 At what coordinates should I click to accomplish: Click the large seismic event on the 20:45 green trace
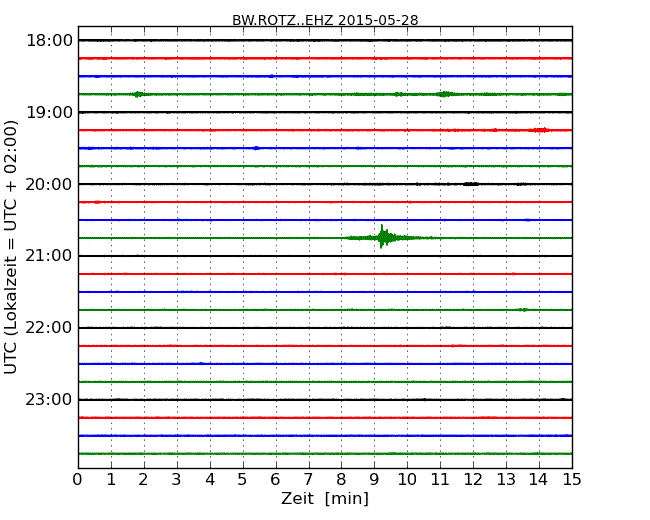tap(384, 237)
